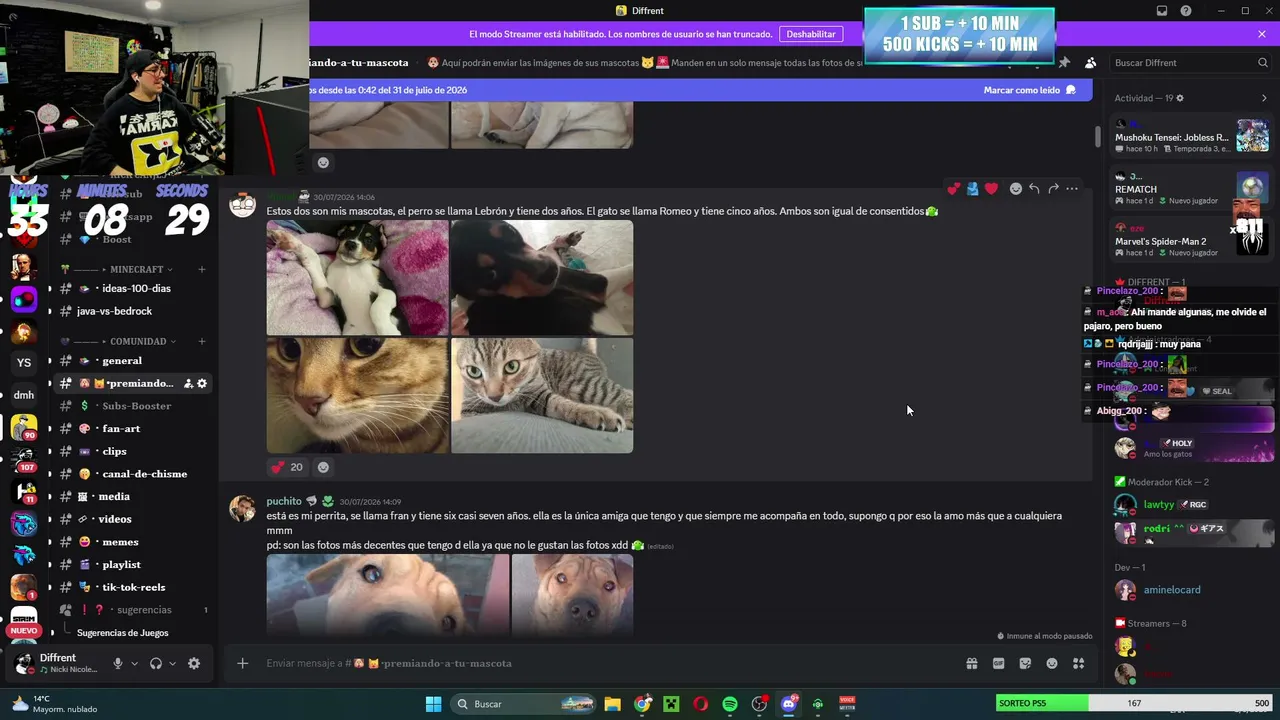Expand microphone input options arrow
This screenshot has width=1280, height=720.
133,663
